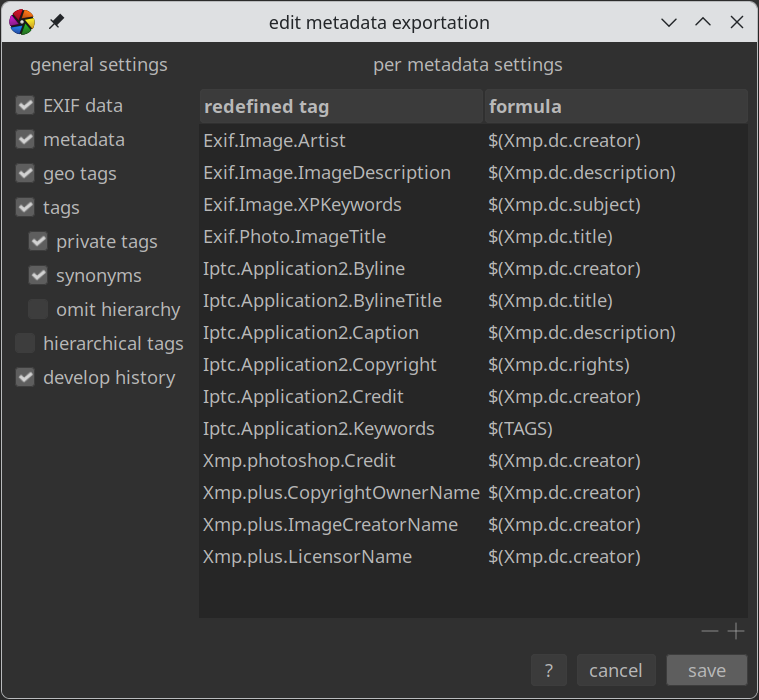The image size is (759, 700).
Task: Uncheck develop history checkbox
Action: [x=25, y=377]
